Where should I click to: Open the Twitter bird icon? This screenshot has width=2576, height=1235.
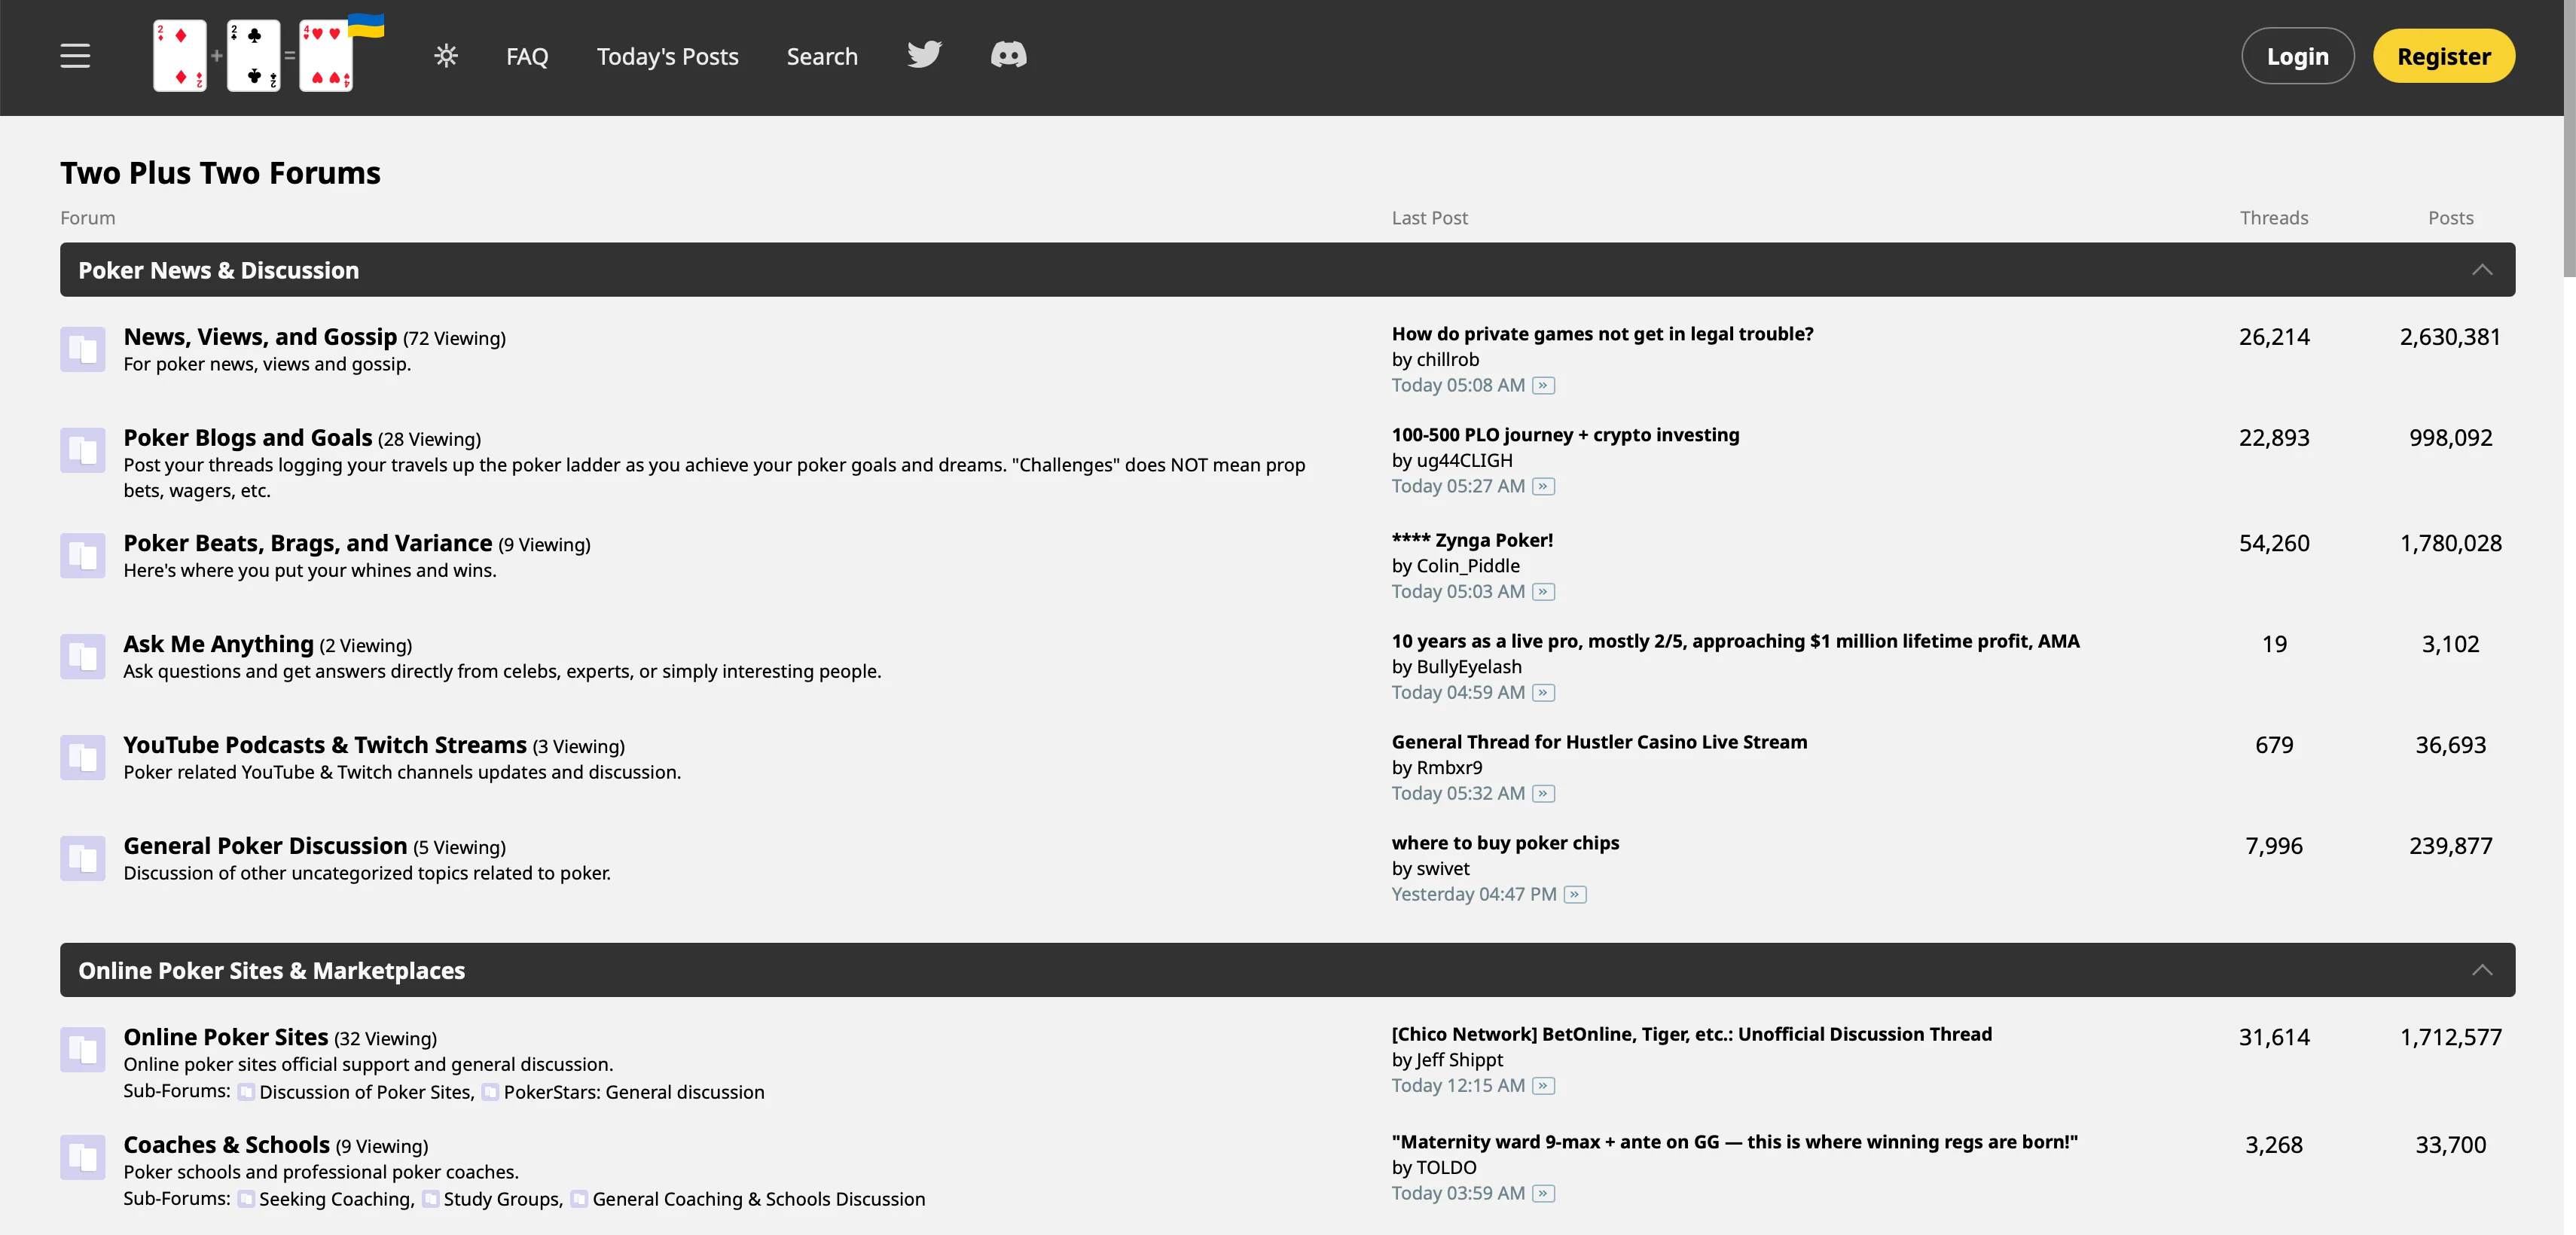924,55
